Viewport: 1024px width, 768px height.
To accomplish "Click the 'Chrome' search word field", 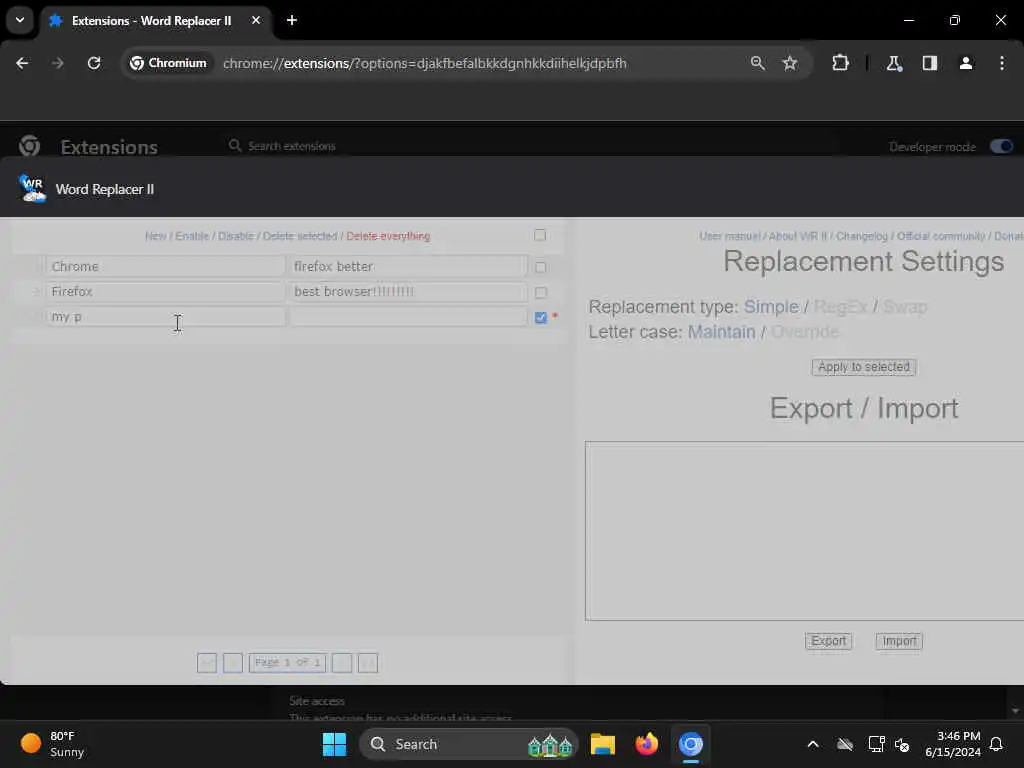I will coord(165,266).
